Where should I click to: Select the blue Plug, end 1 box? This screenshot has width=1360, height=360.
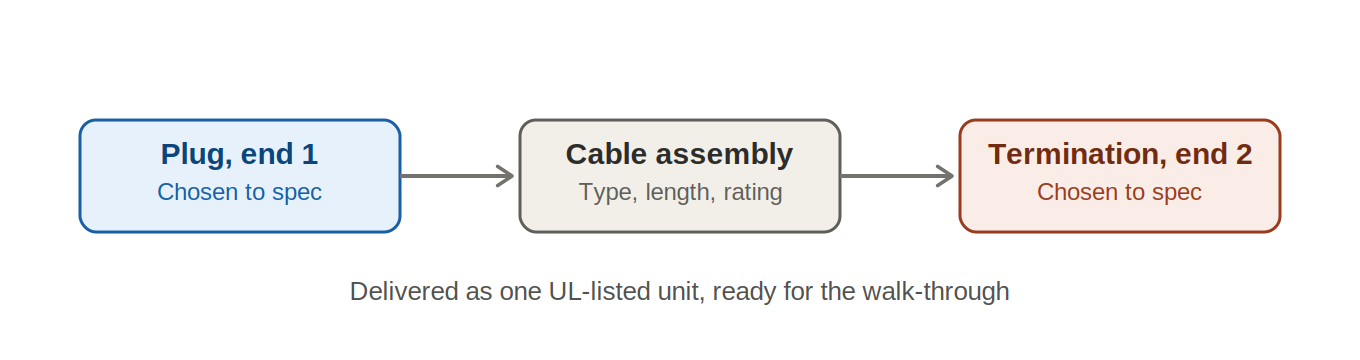[x=240, y=176]
